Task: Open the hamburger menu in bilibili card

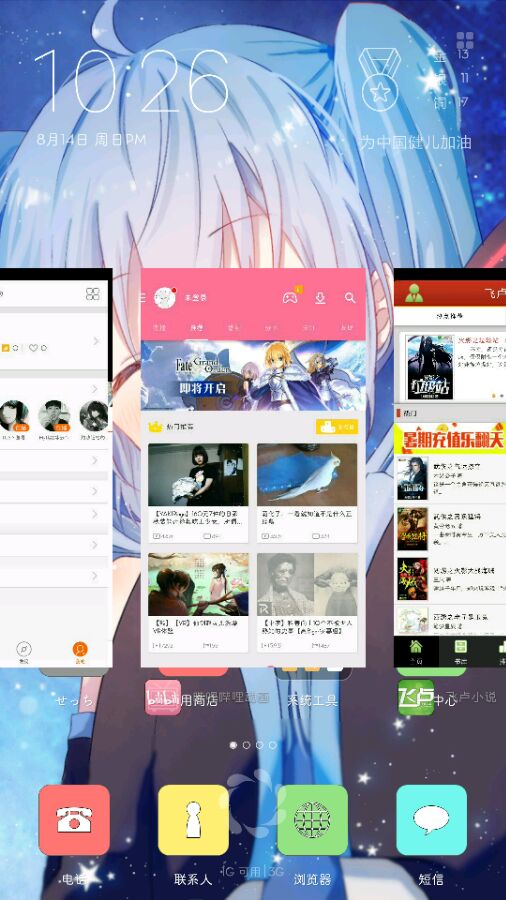Action: pyautogui.click(x=143, y=297)
